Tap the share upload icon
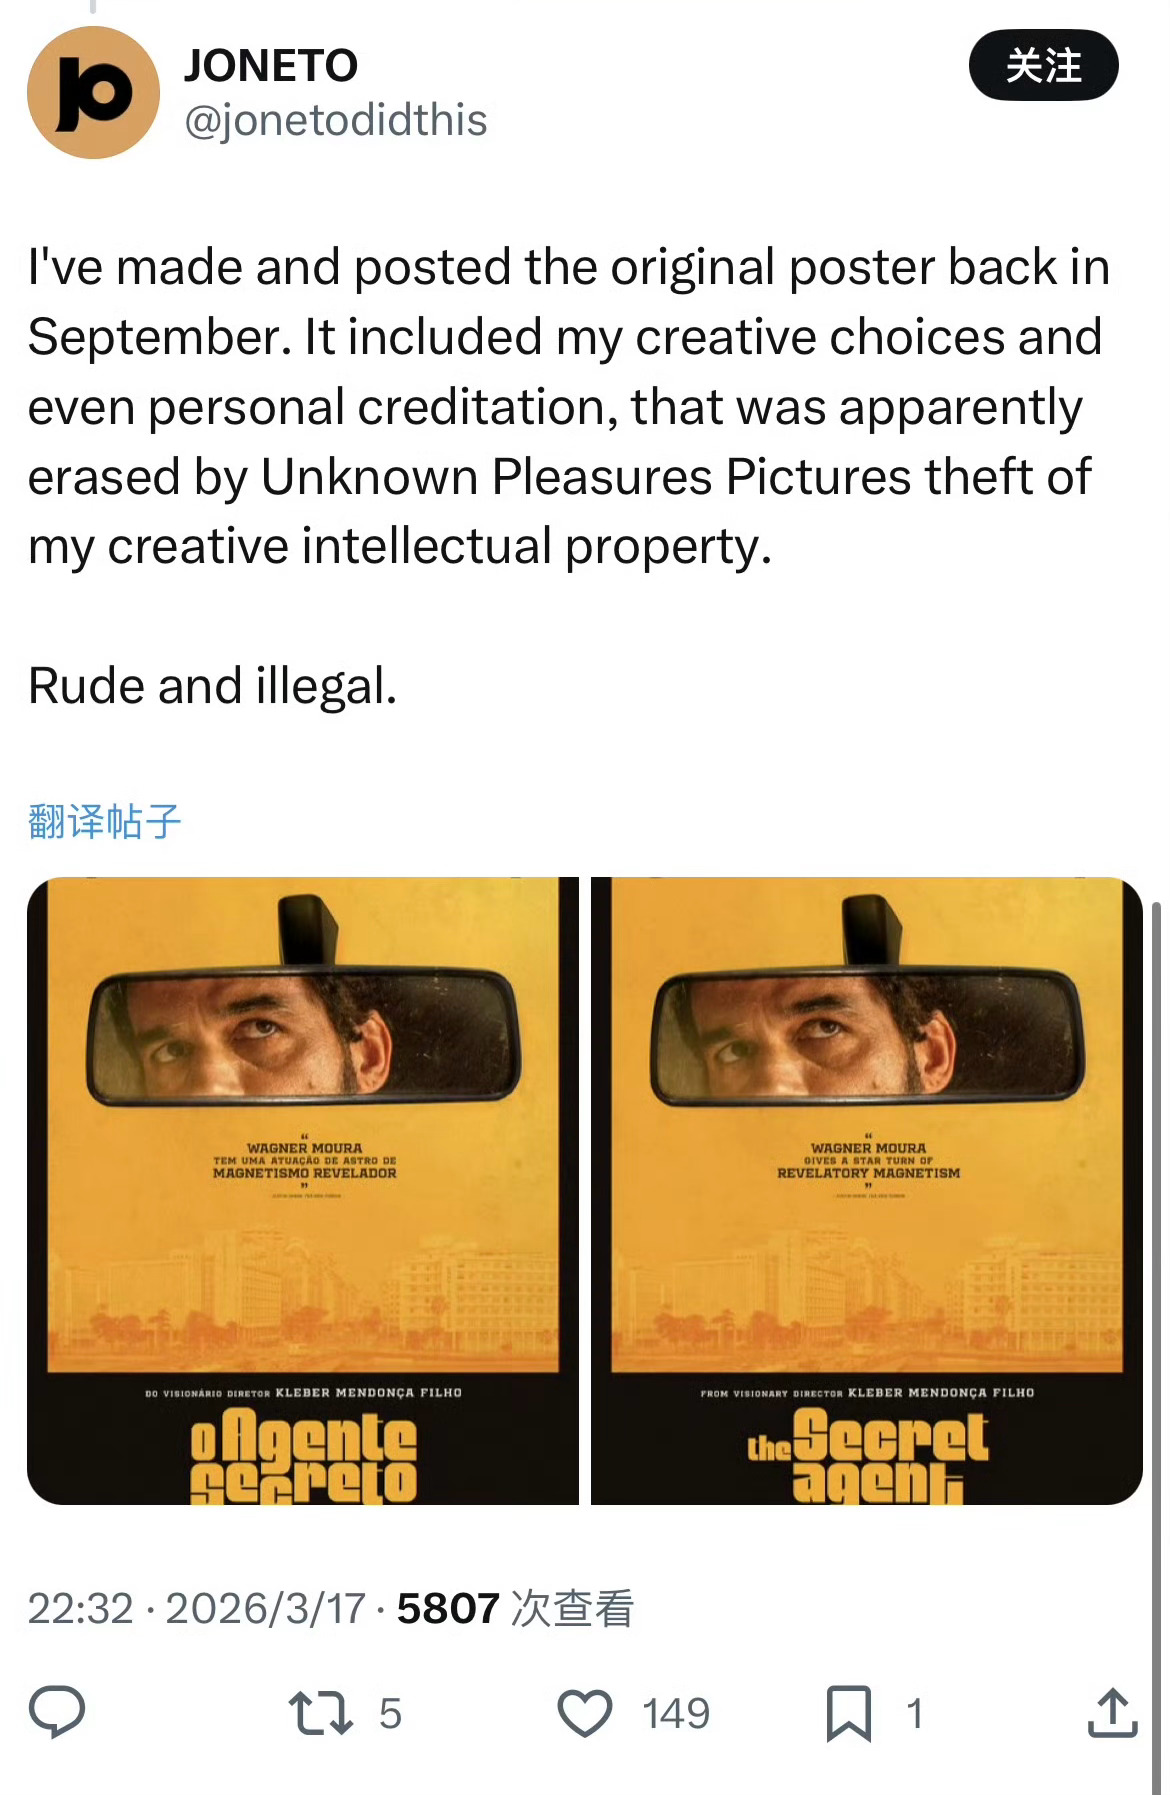The image size is (1170, 1795). tap(1112, 1712)
